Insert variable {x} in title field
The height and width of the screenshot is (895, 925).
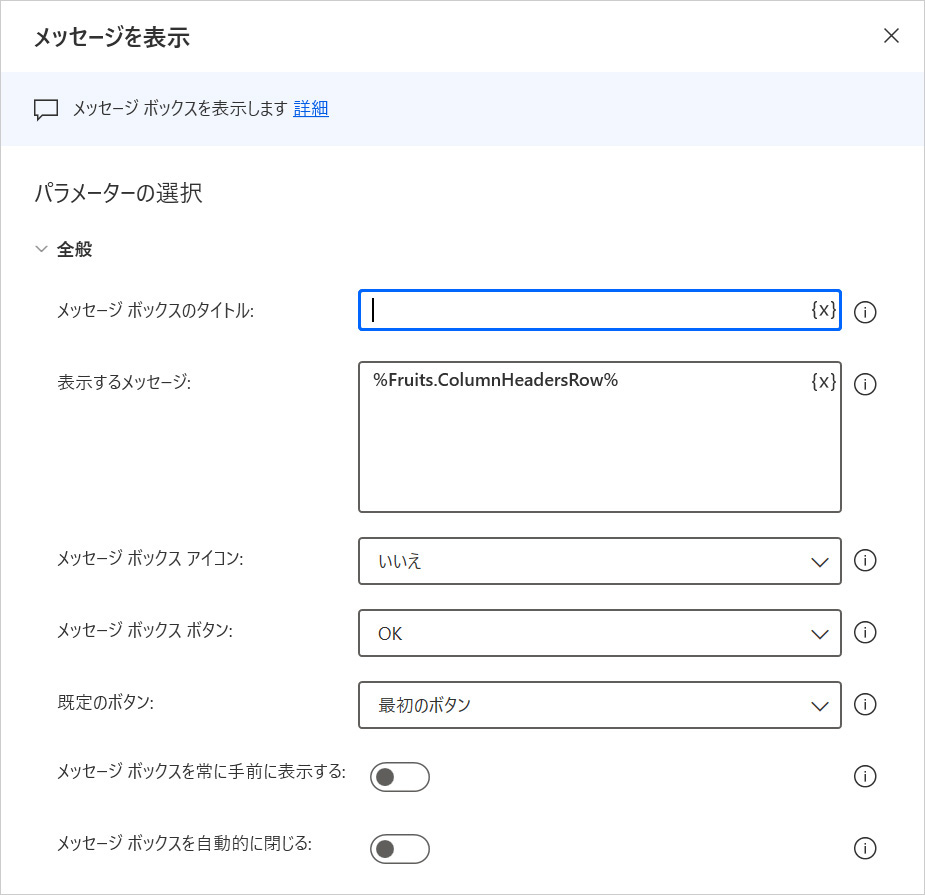[x=823, y=310]
